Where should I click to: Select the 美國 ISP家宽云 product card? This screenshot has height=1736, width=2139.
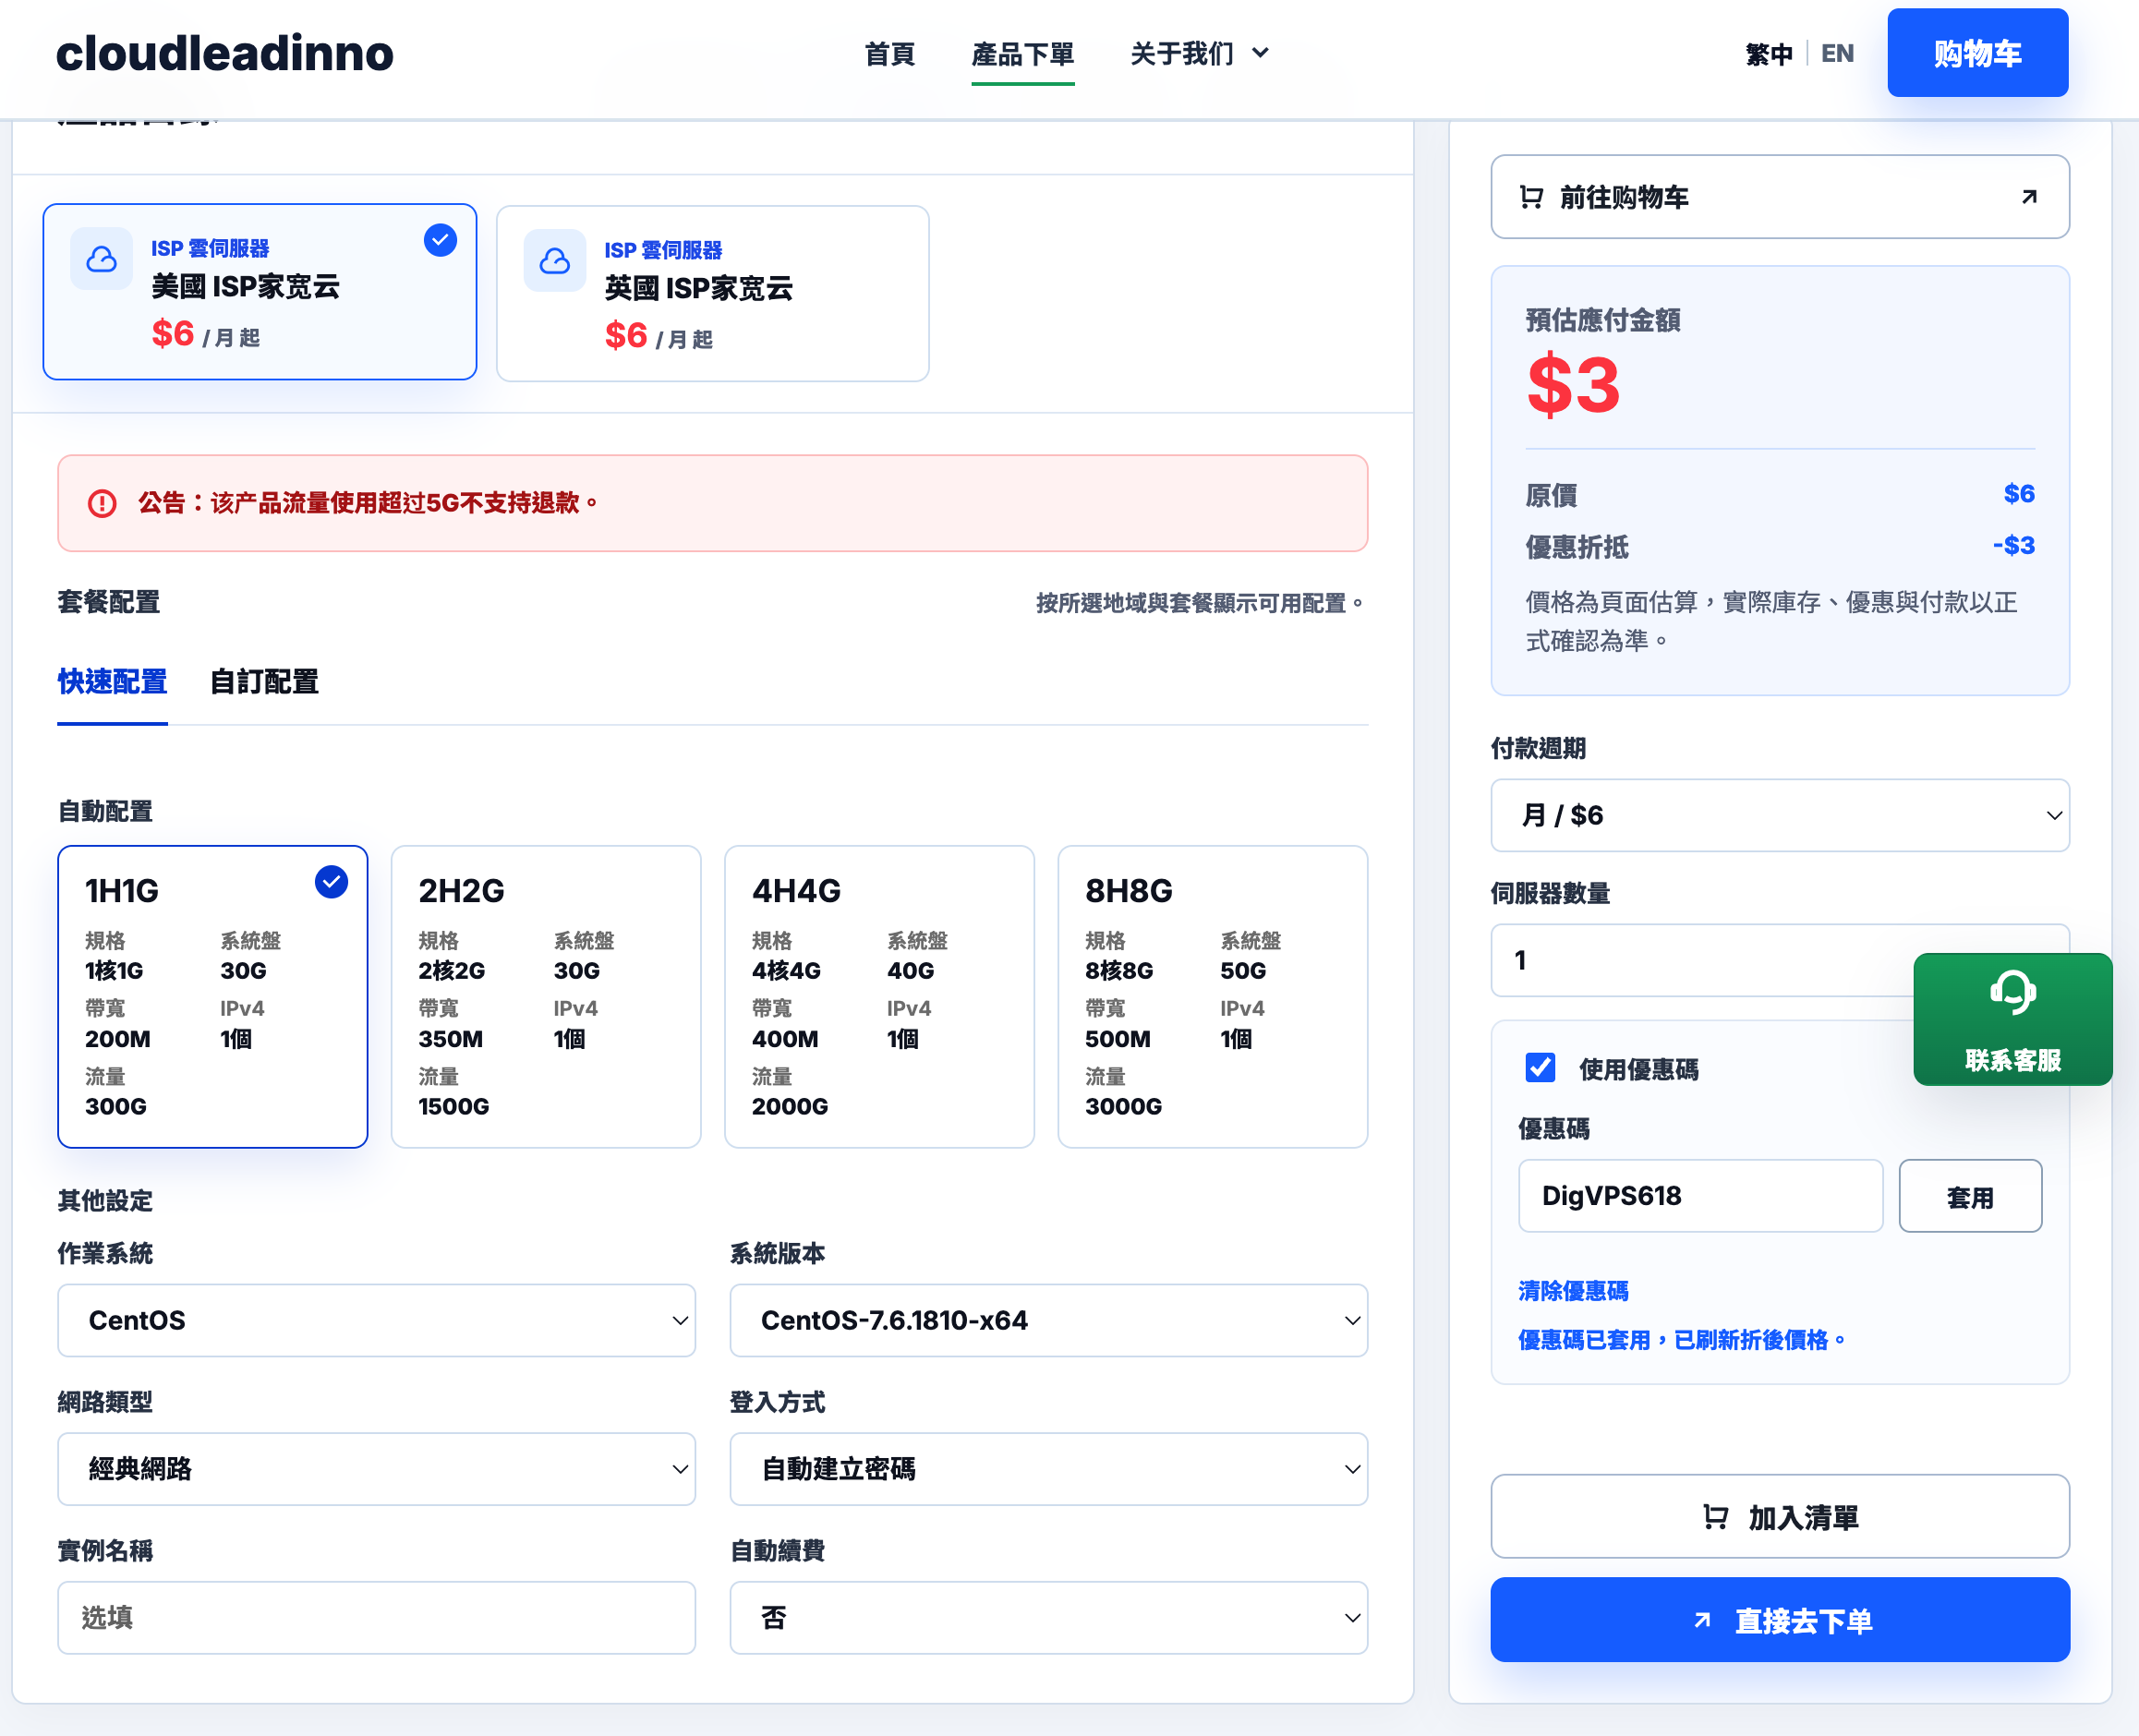260,292
